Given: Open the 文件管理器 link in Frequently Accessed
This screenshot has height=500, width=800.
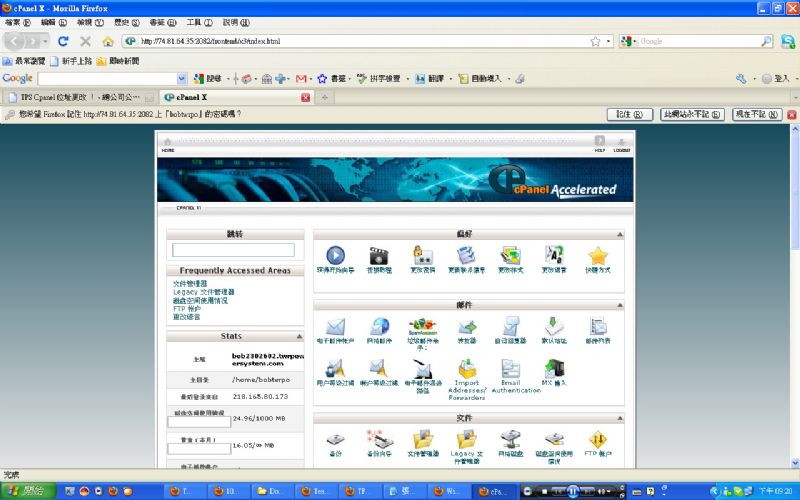Looking at the screenshot, I should pos(190,284).
